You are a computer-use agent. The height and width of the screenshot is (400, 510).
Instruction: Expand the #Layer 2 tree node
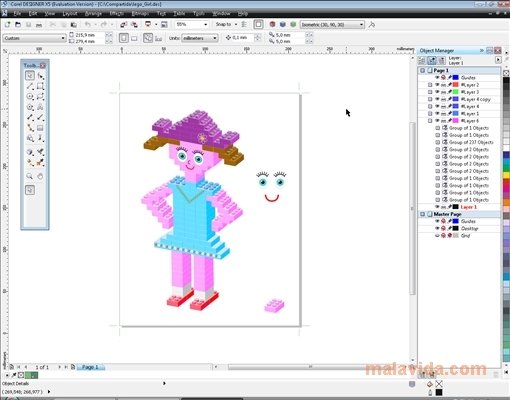click(x=430, y=85)
